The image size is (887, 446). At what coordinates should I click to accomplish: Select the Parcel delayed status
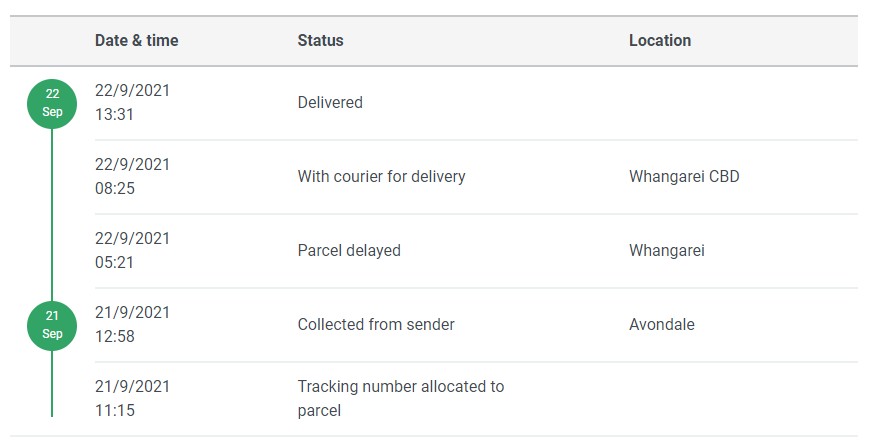[x=349, y=251]
